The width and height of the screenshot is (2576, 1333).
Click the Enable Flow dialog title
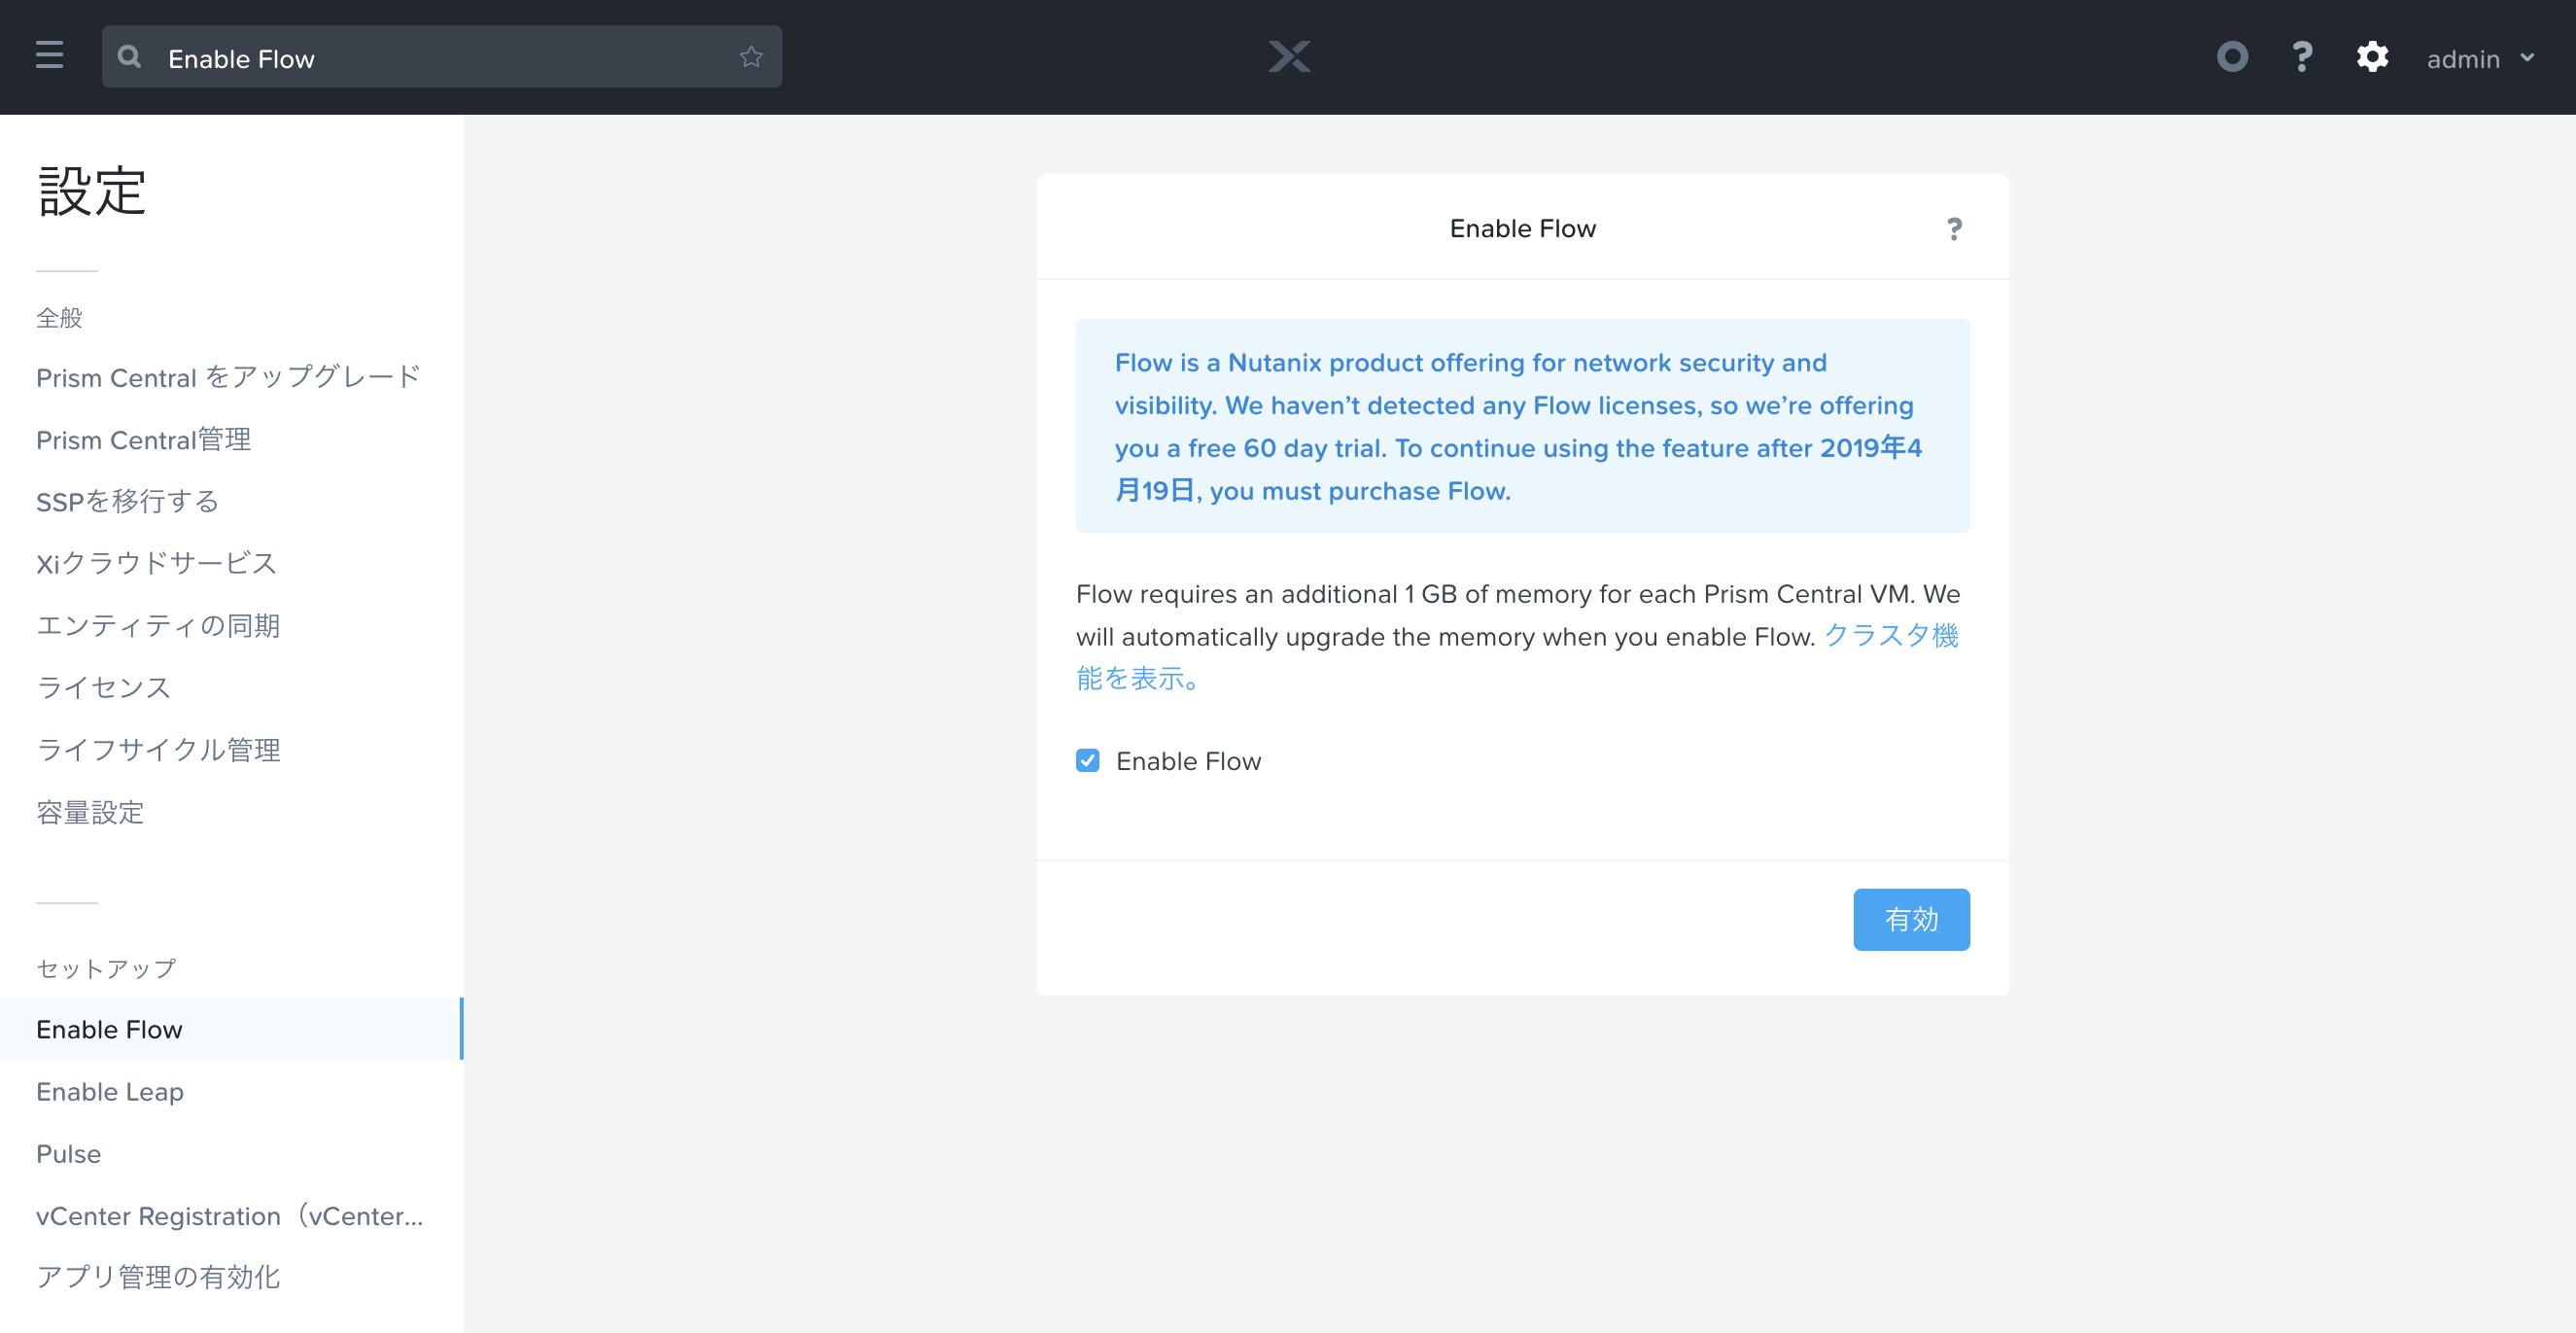tap(1522, 229)
